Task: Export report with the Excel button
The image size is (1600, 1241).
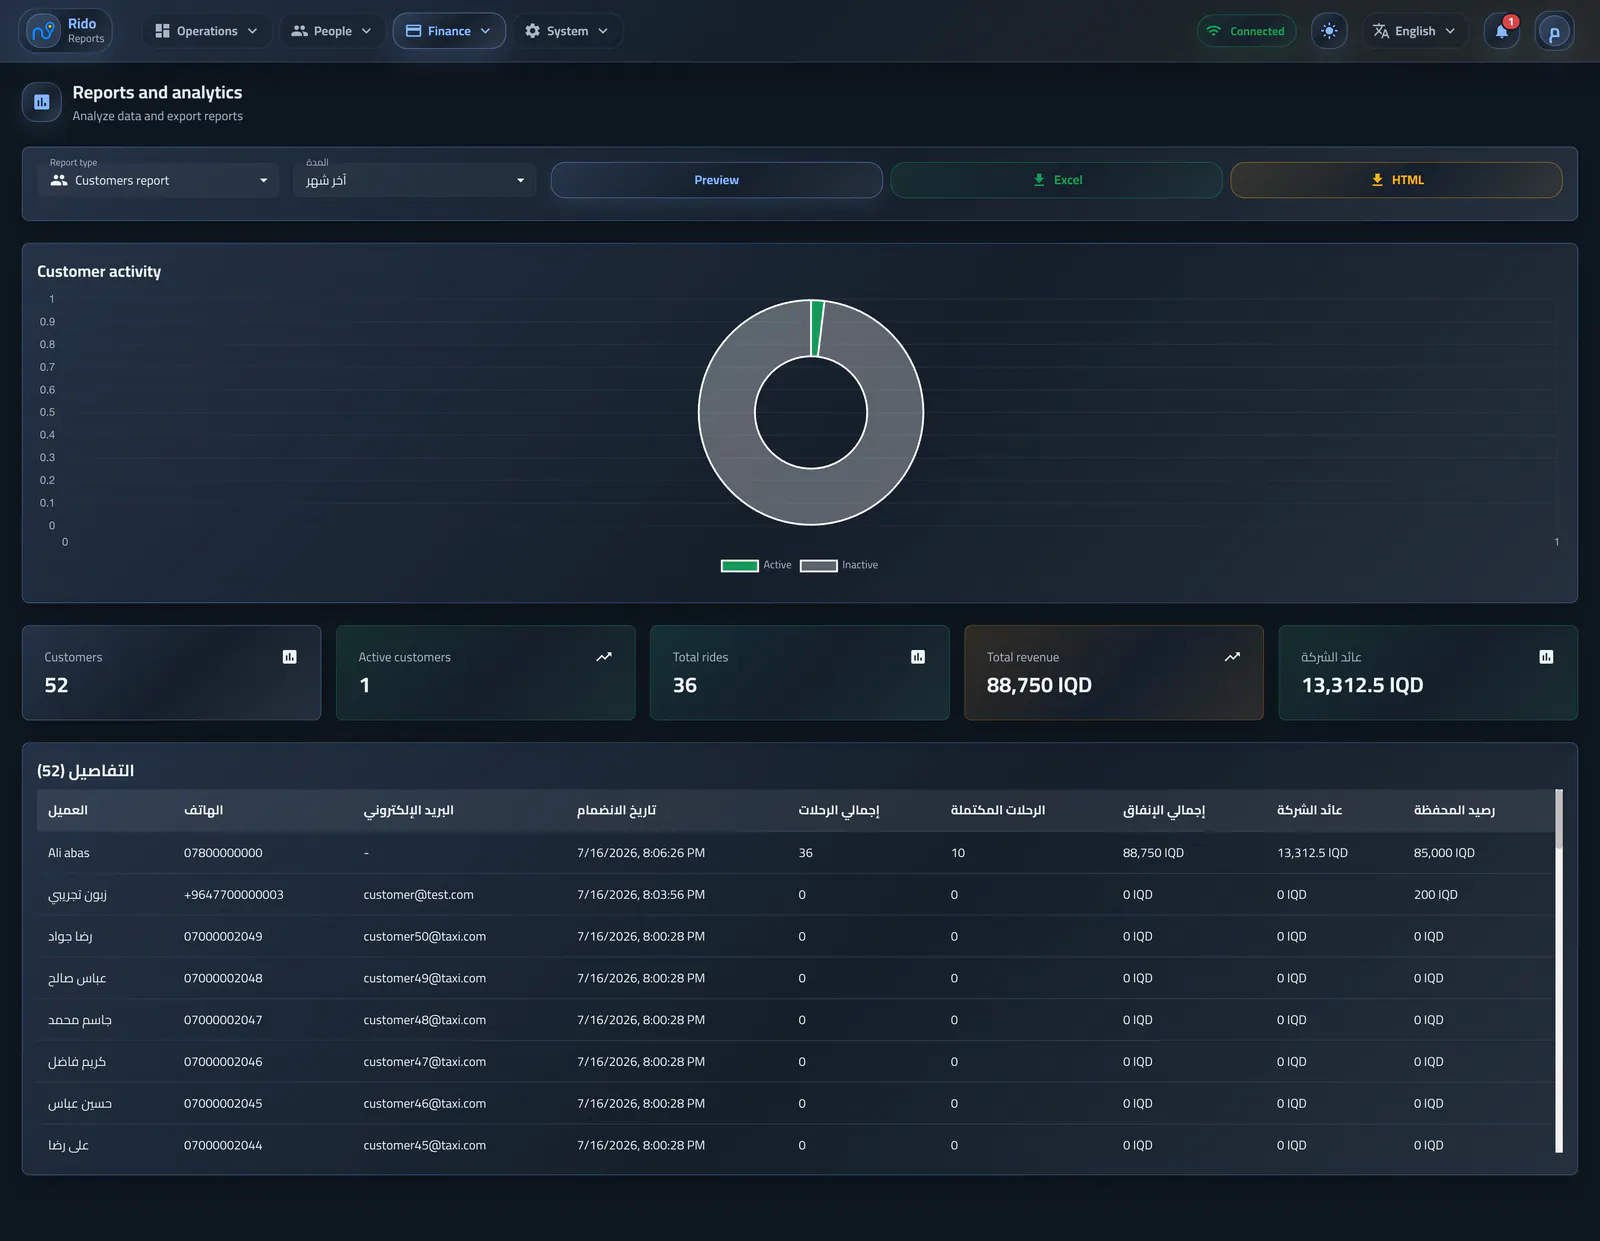Action: pos(1056,180)
